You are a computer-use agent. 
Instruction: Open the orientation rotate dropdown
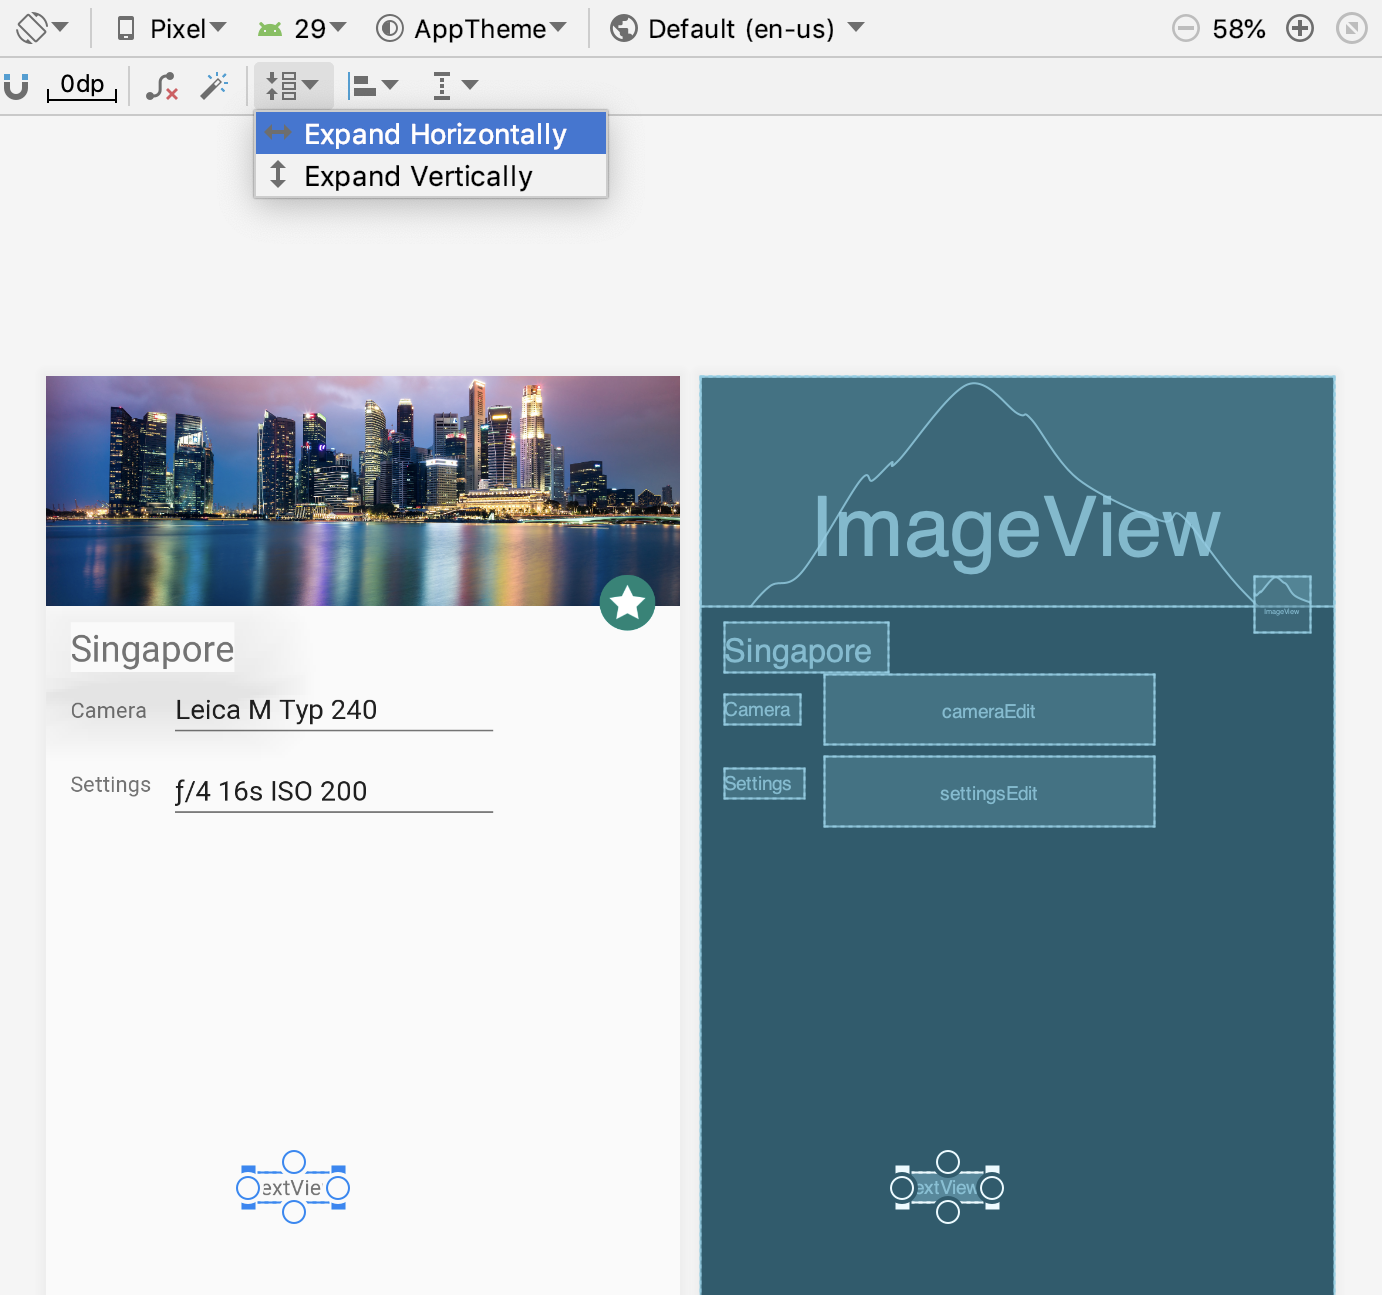coord(42,28)
